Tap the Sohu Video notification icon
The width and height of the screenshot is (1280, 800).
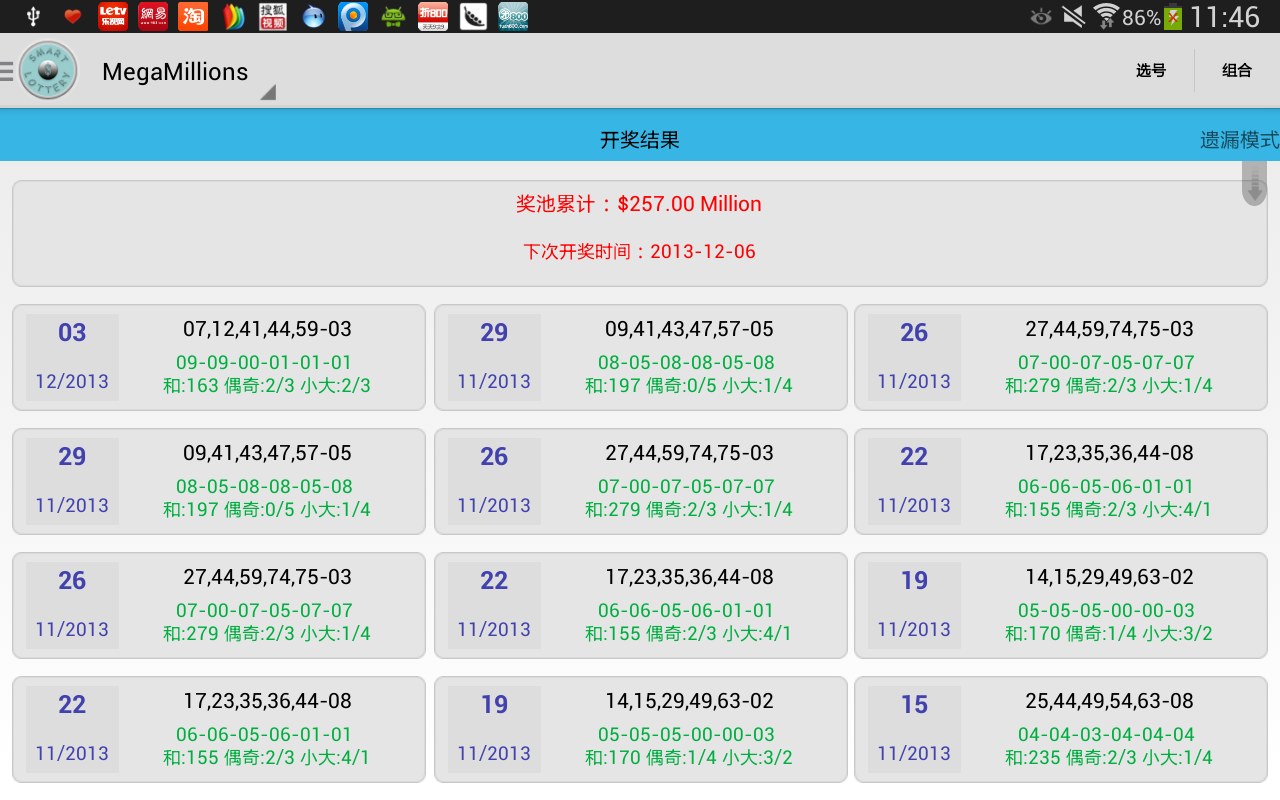pyautogui.click(x=273, y=16)
